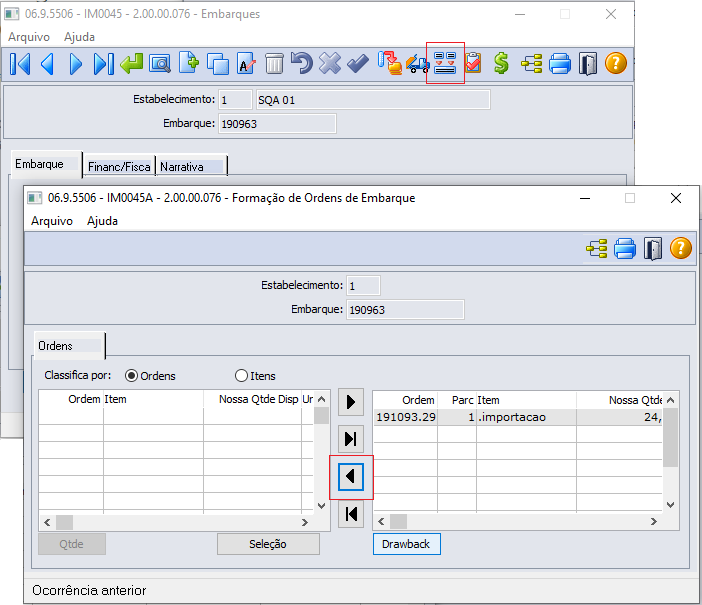702x605 pixels.
Task: Switch to the Narrativa tab
Action: click(192, 167)
